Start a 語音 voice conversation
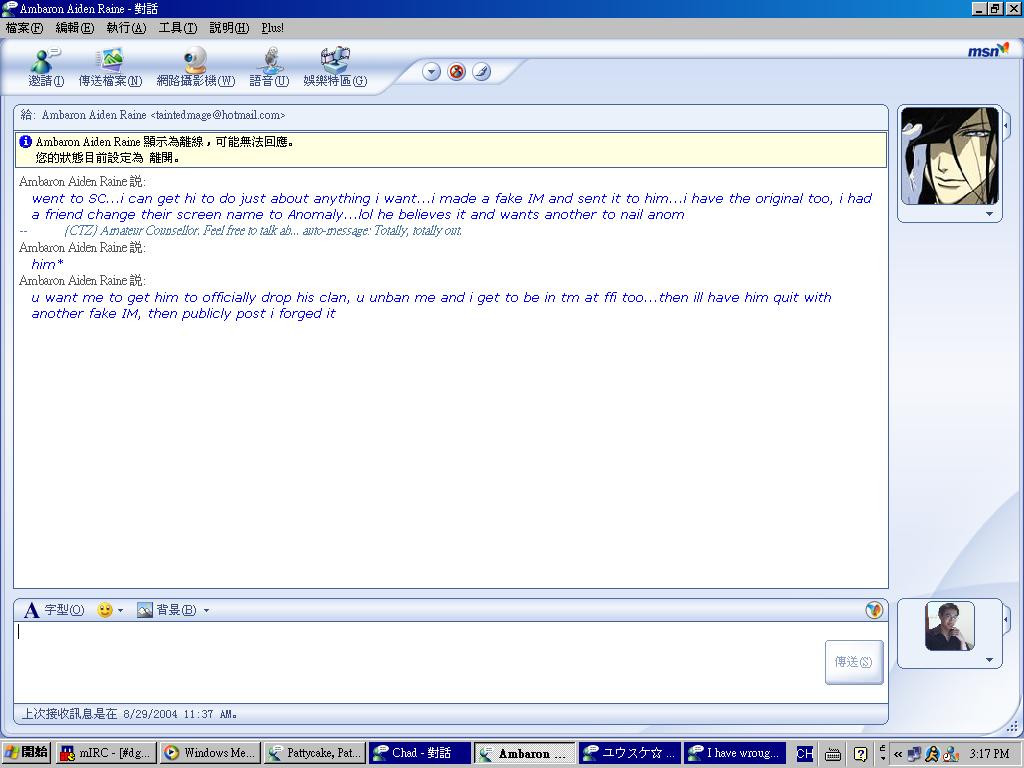The height and width of the screenshot is (768, 1024). click(x=269, y=68)
